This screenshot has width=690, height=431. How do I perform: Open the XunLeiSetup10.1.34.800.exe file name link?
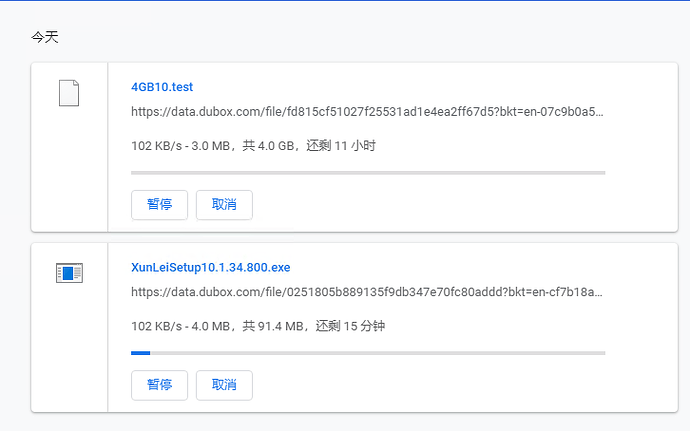(x=211, y=267)
